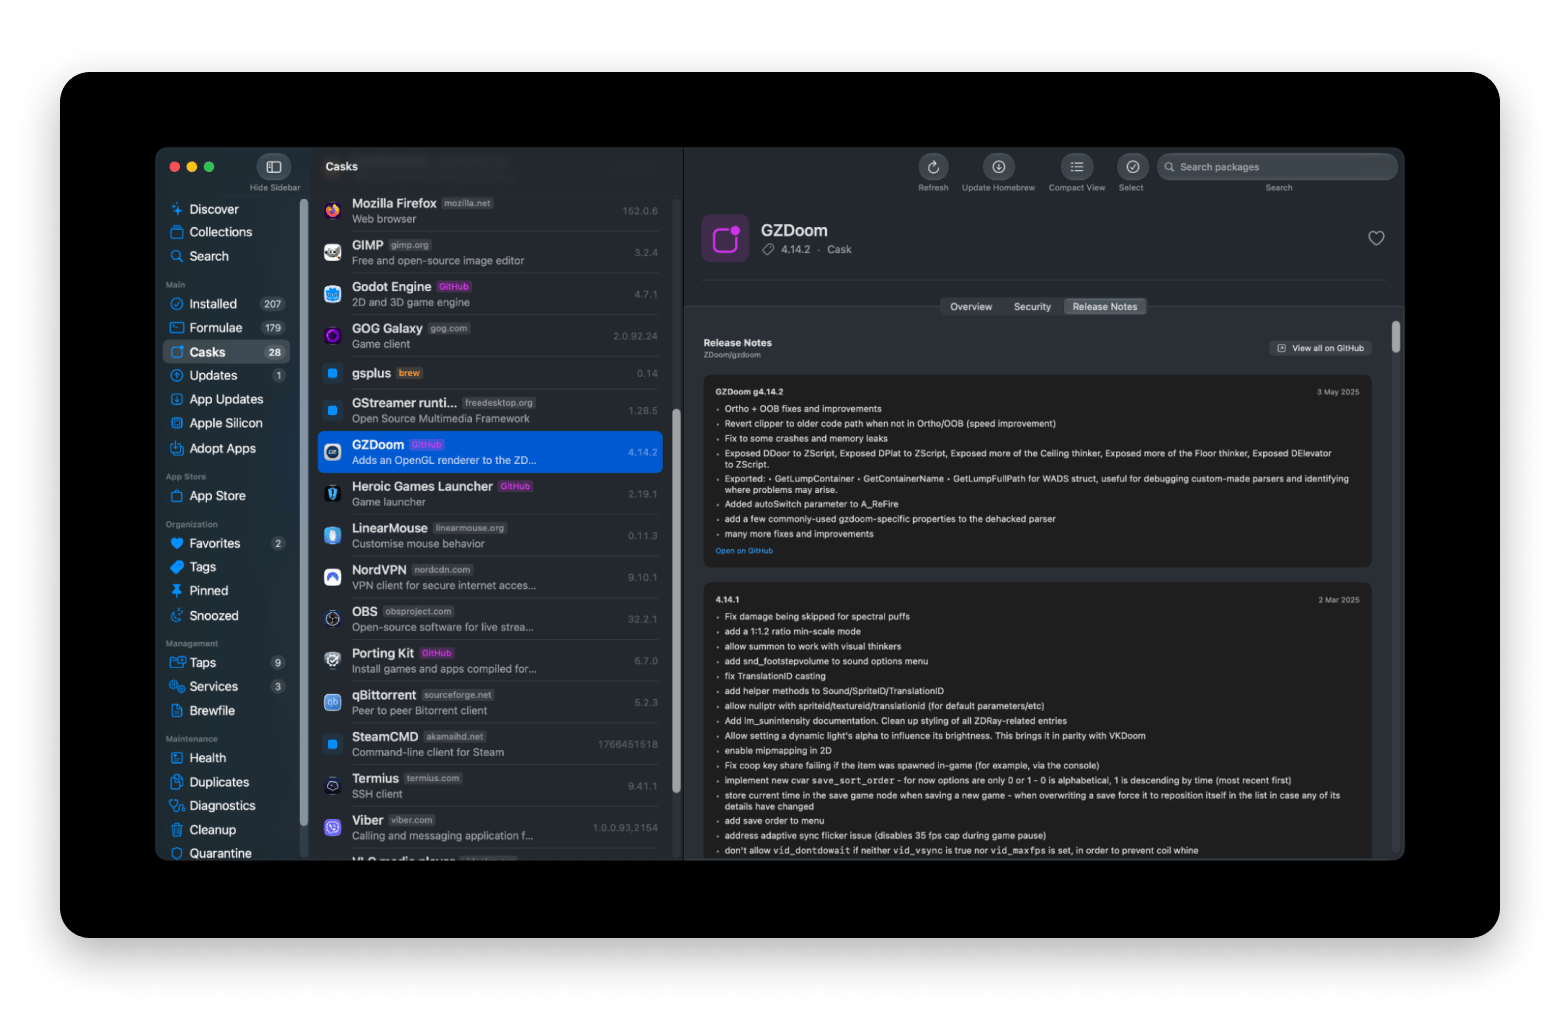
Task: Click the Update Homebrew icon
Action: pyautogui.click(x=998, y=167)
